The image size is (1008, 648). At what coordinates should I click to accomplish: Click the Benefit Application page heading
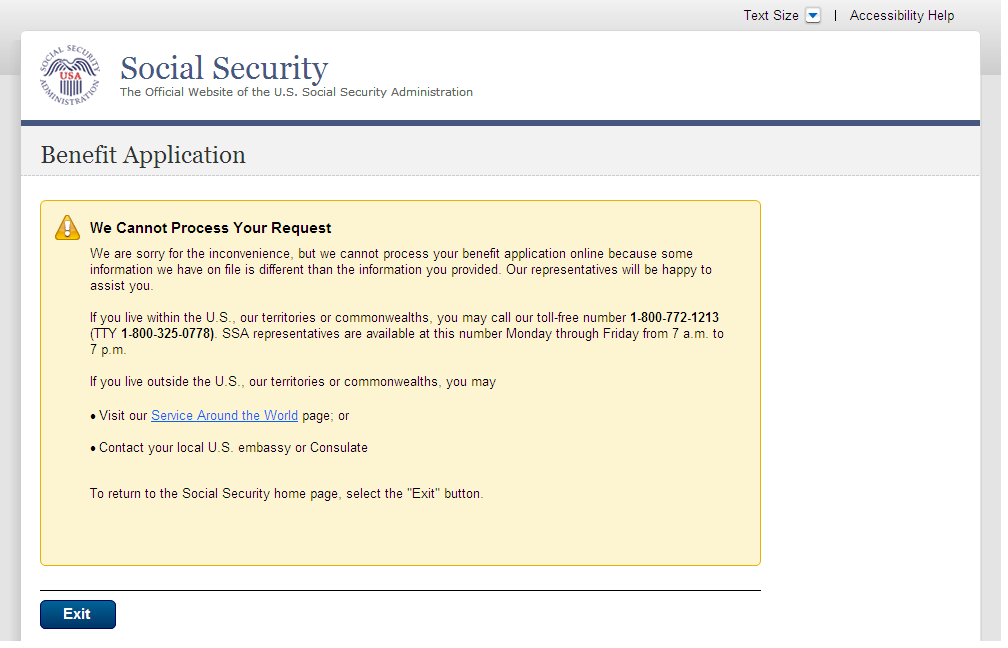[143, 155]
